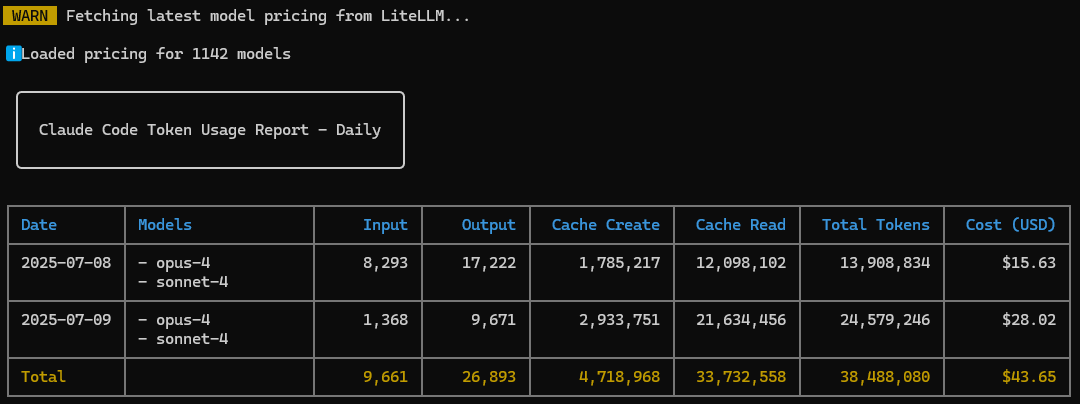Select the 2025-07-08 date cell
The width and height of the screenshot is (1080, 404).
pos(66,263)
